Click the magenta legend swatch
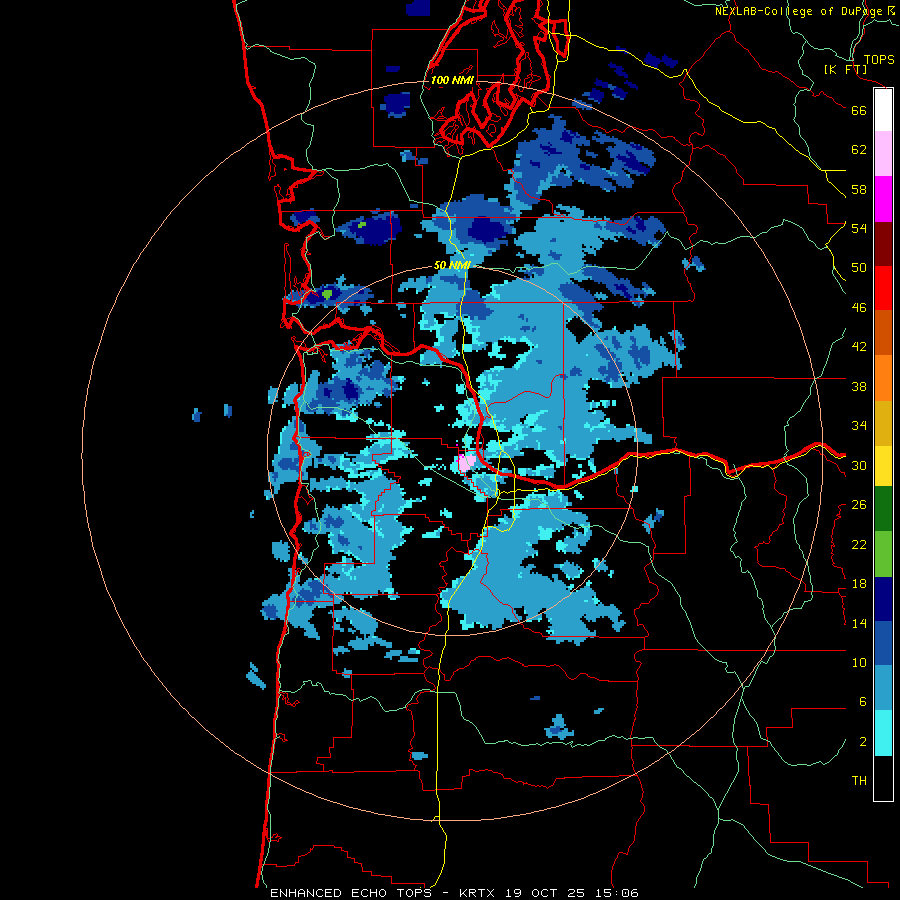 point(883,199)
